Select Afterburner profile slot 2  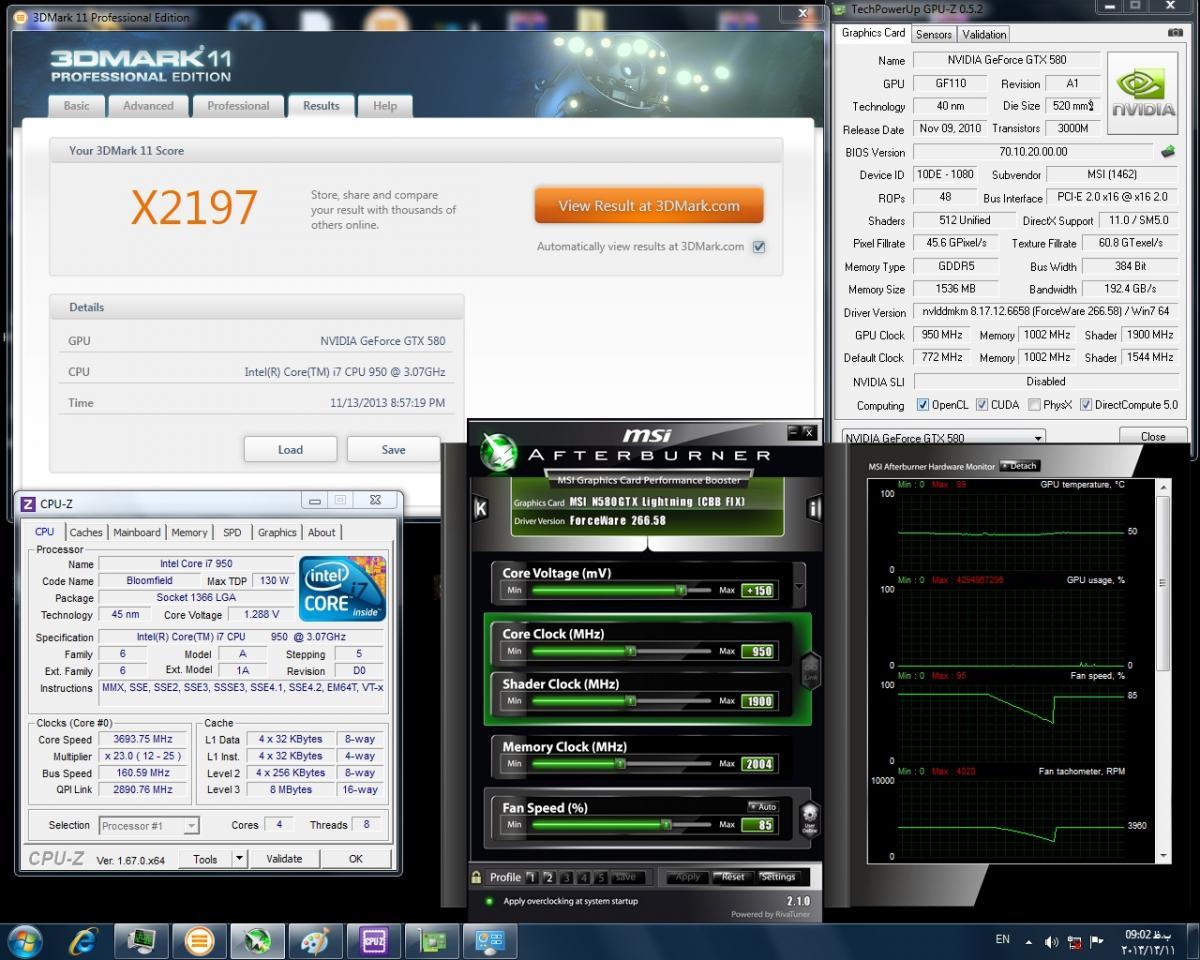click(548, 877)
